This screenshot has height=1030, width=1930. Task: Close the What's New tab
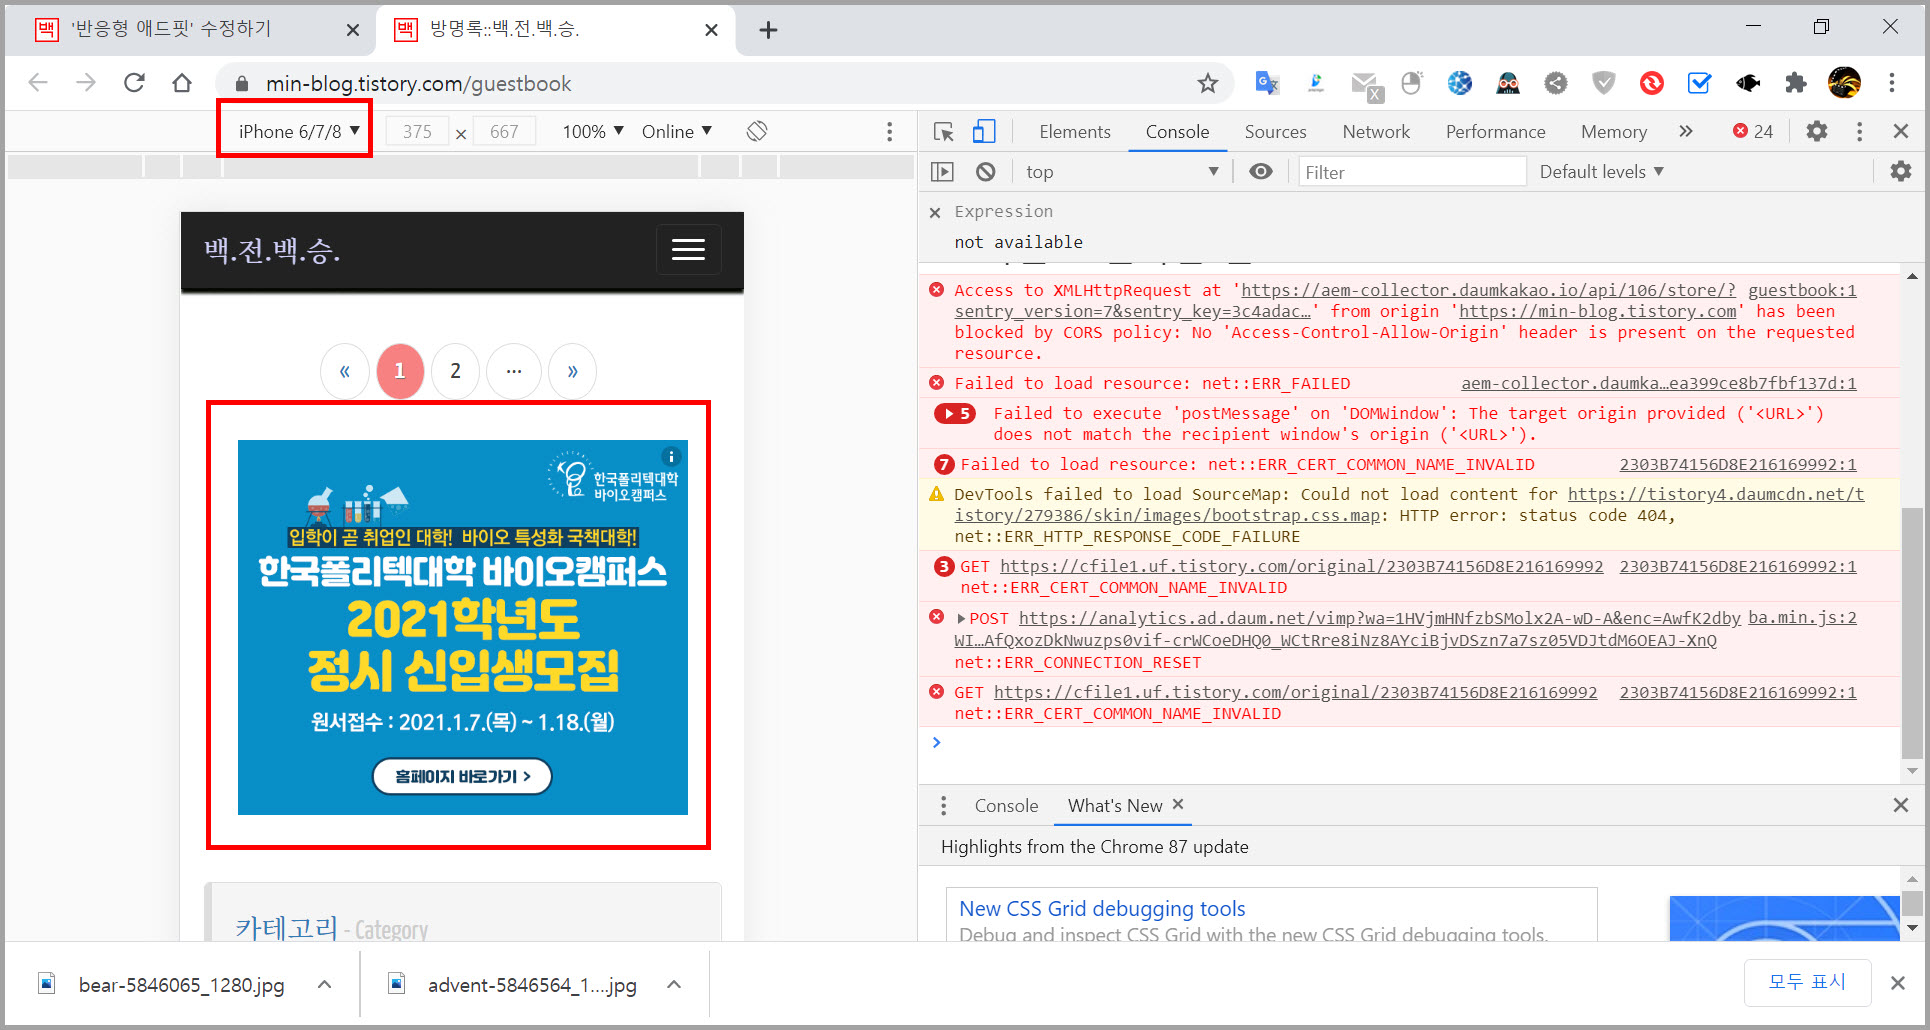click(1178, 804)
